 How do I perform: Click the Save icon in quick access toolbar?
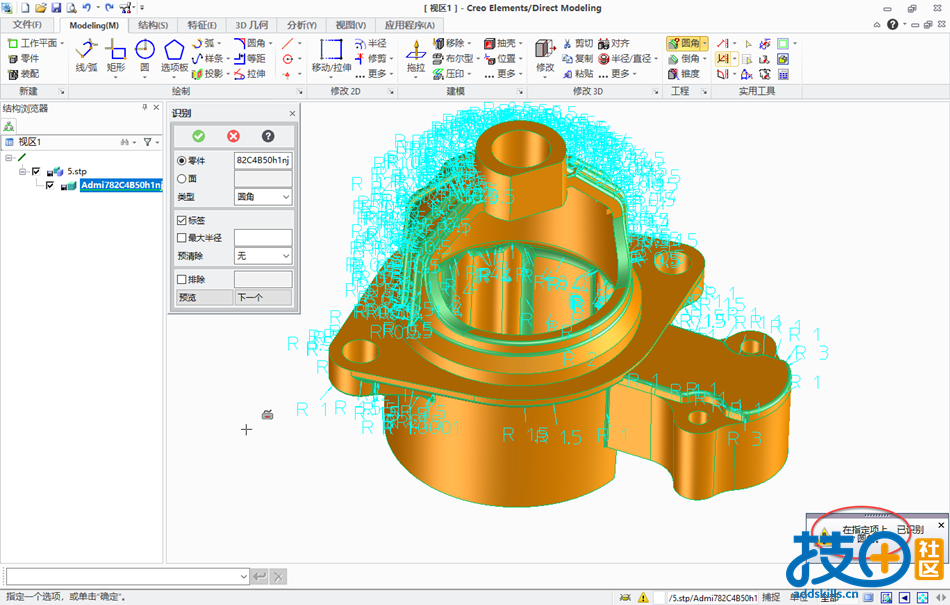tap(56, 8)
